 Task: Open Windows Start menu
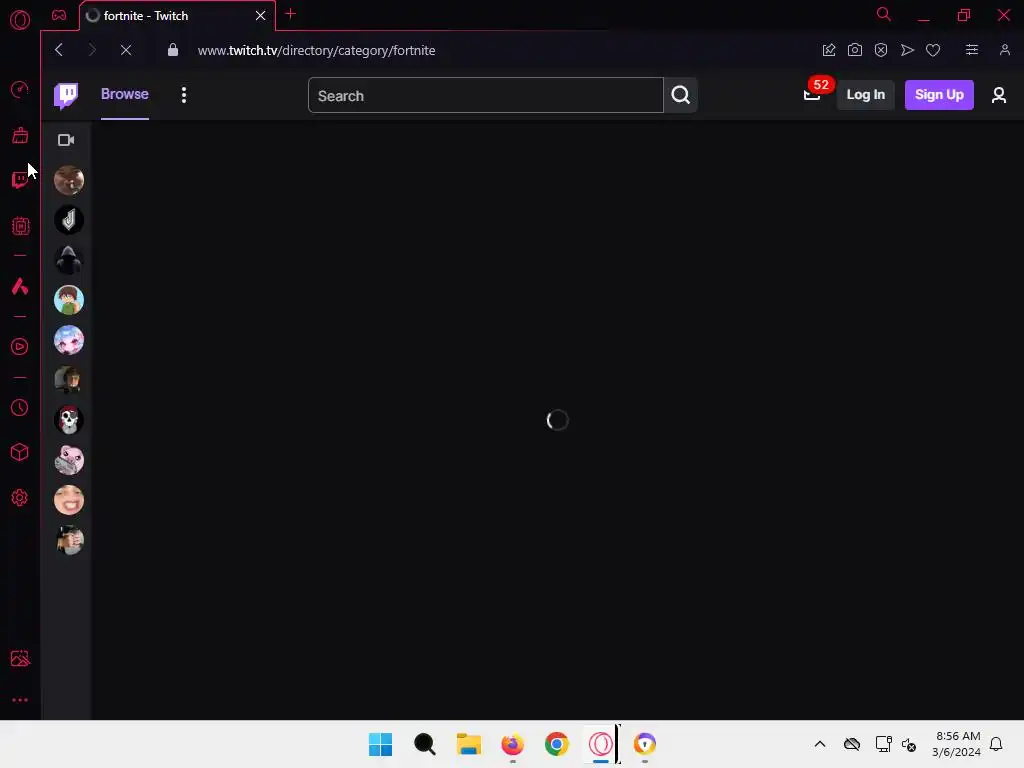[381, 744]
